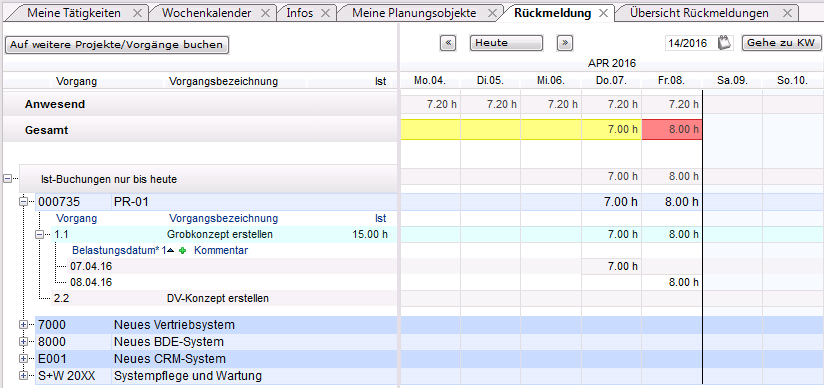Expand project E001 Neues CRM-System
The image size is (824, 388).
(23, 359)
